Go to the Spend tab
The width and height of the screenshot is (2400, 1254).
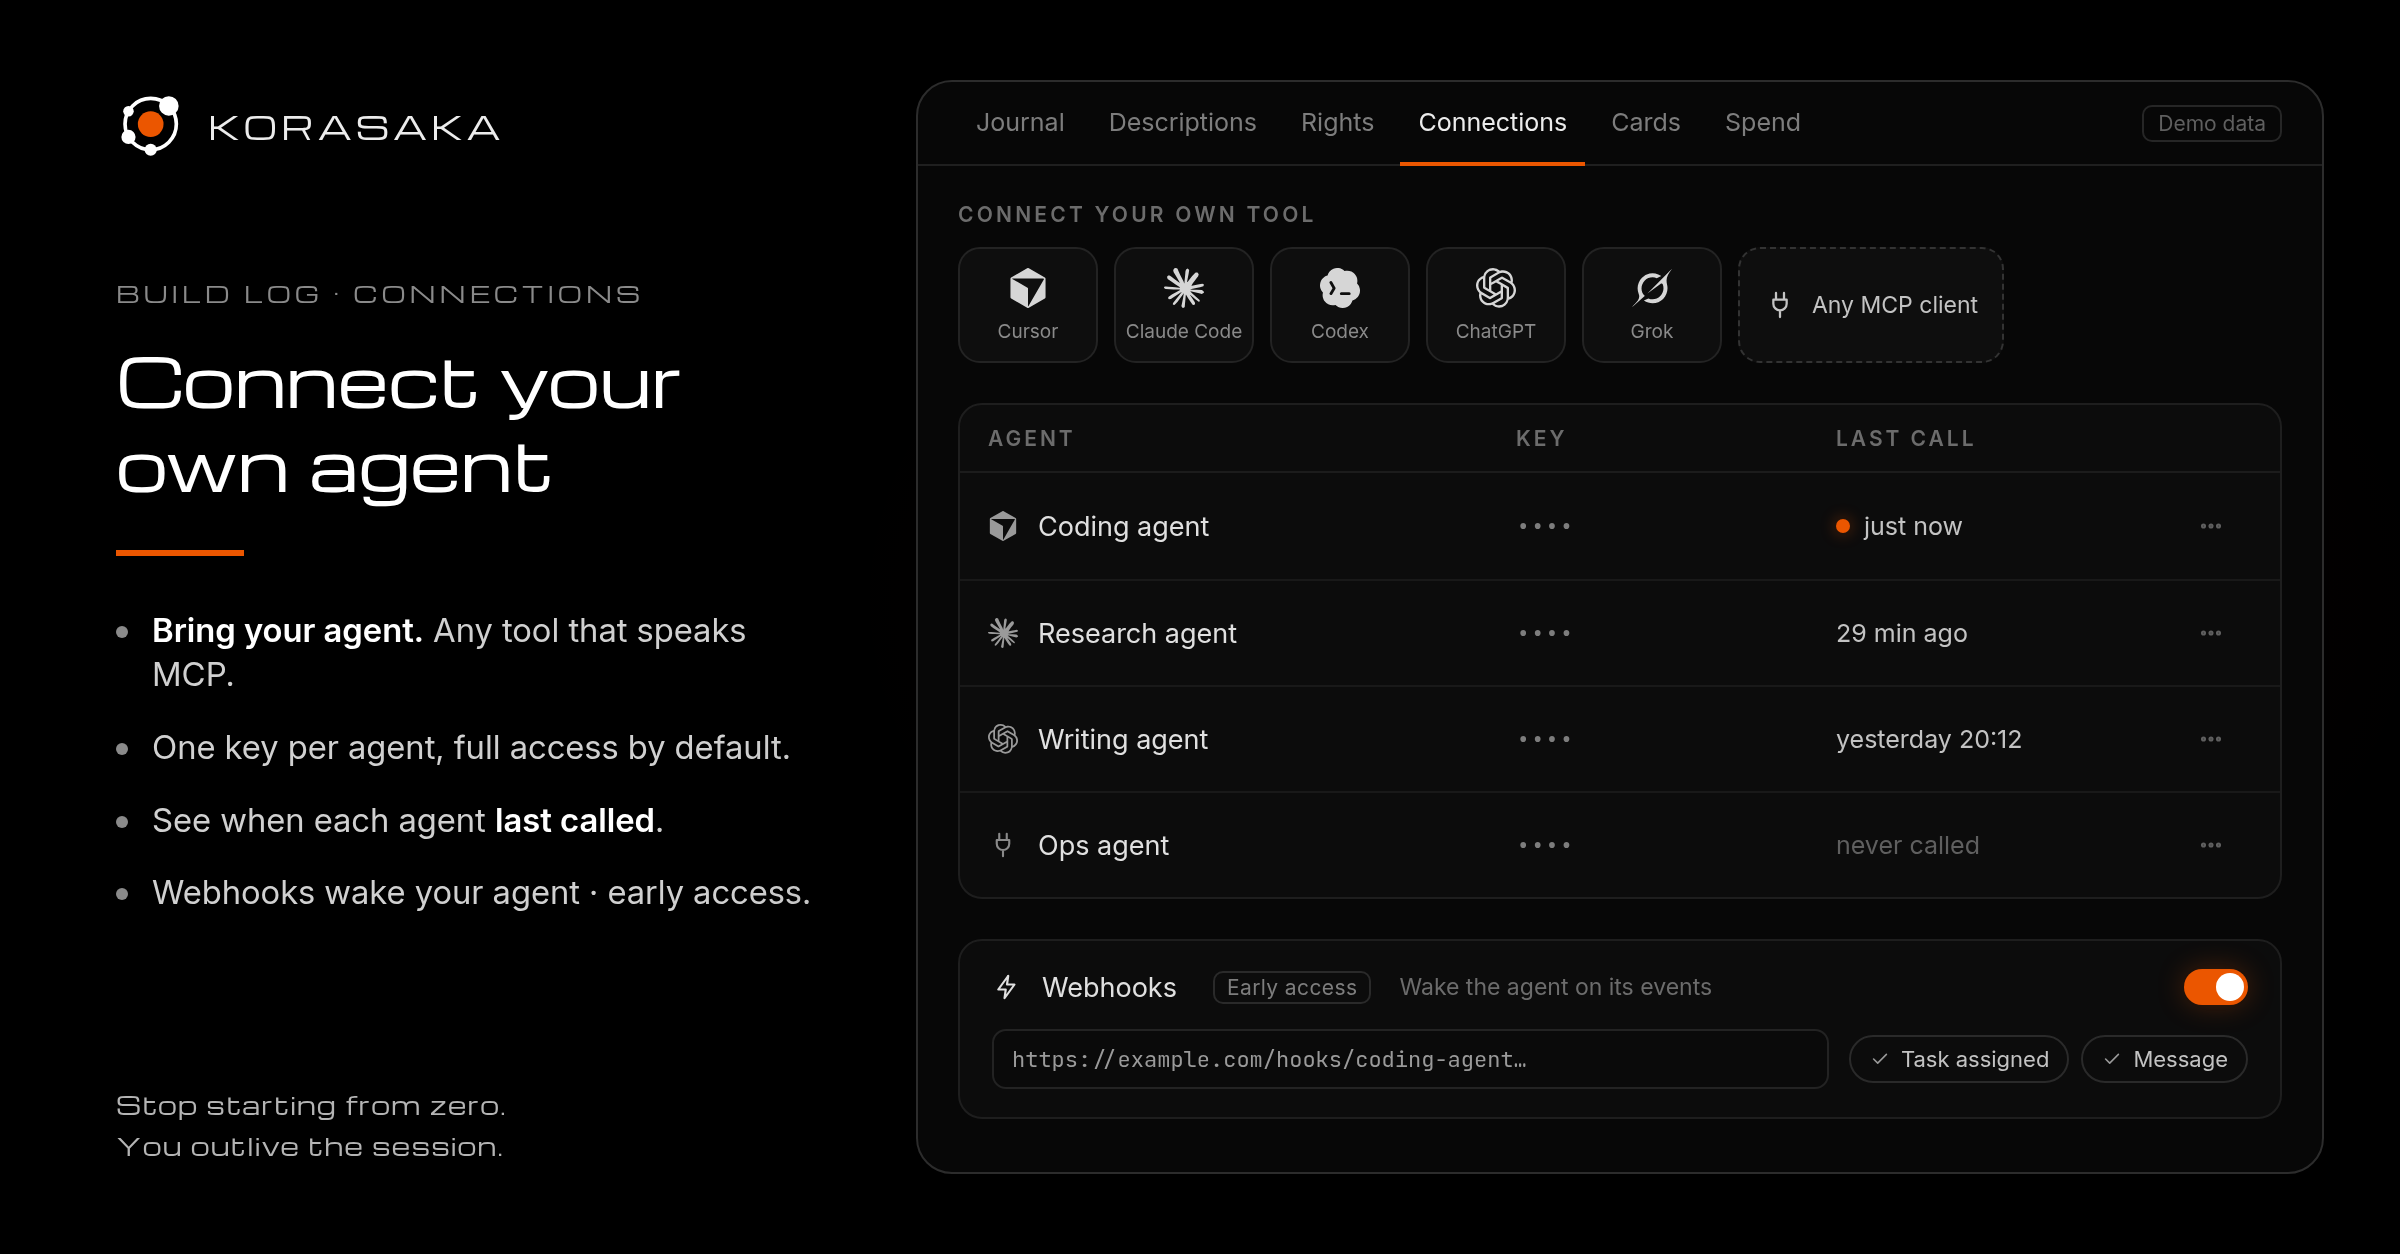(x=1762, y=122)
